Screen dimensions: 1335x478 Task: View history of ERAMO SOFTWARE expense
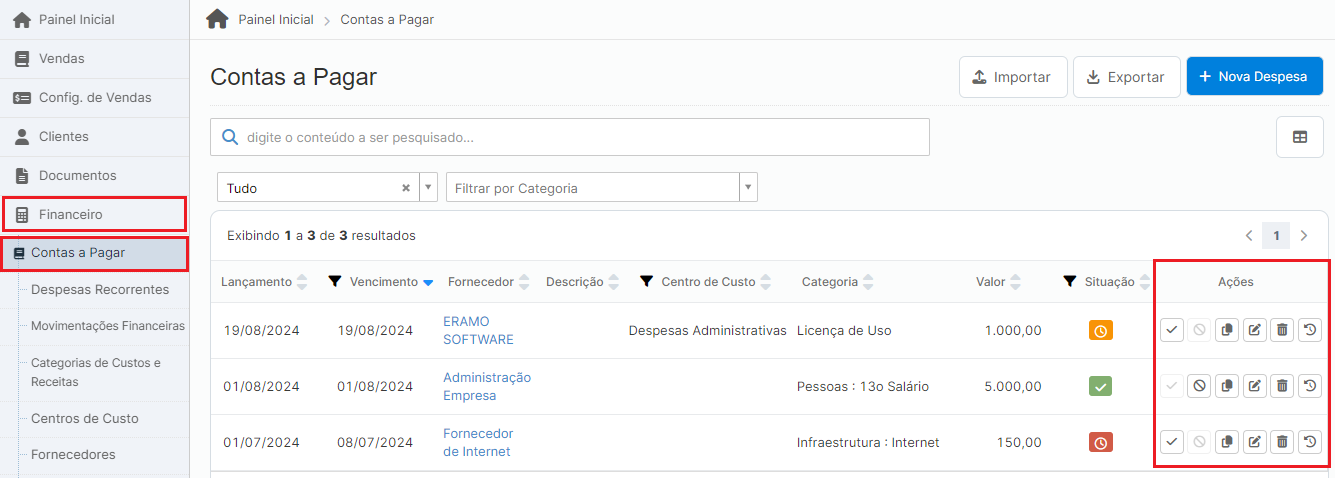(1309, 330)
